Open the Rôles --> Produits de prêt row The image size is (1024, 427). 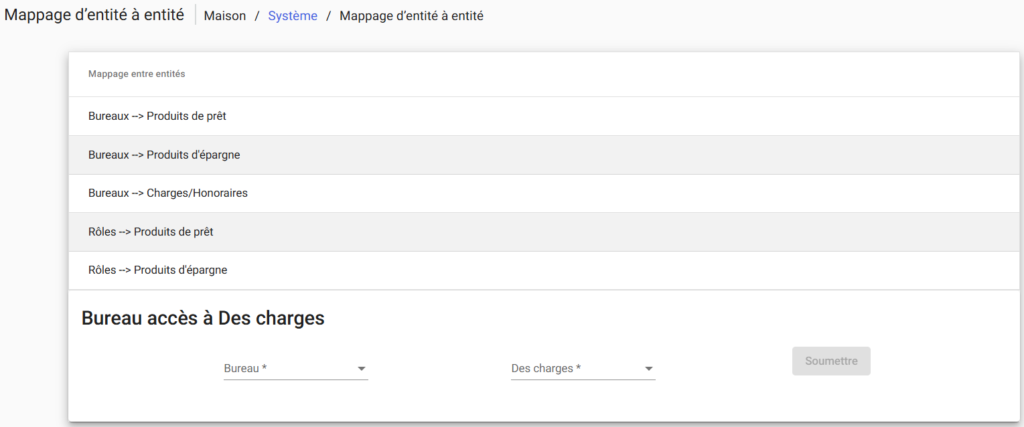pos(151,232)
